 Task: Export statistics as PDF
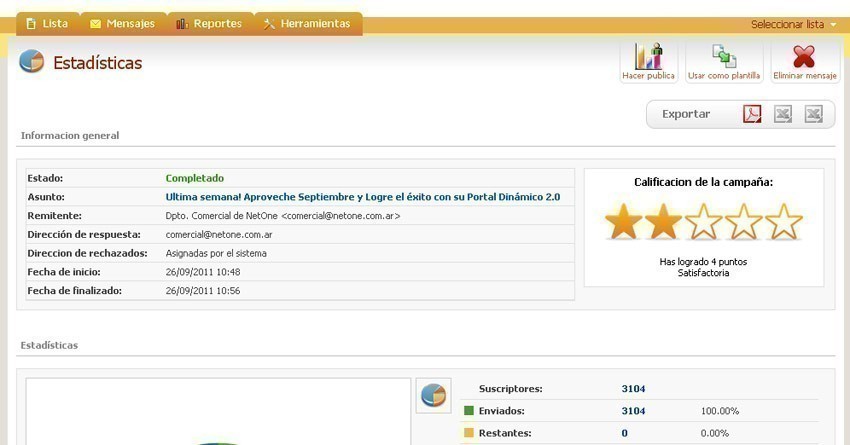[752, 114]
